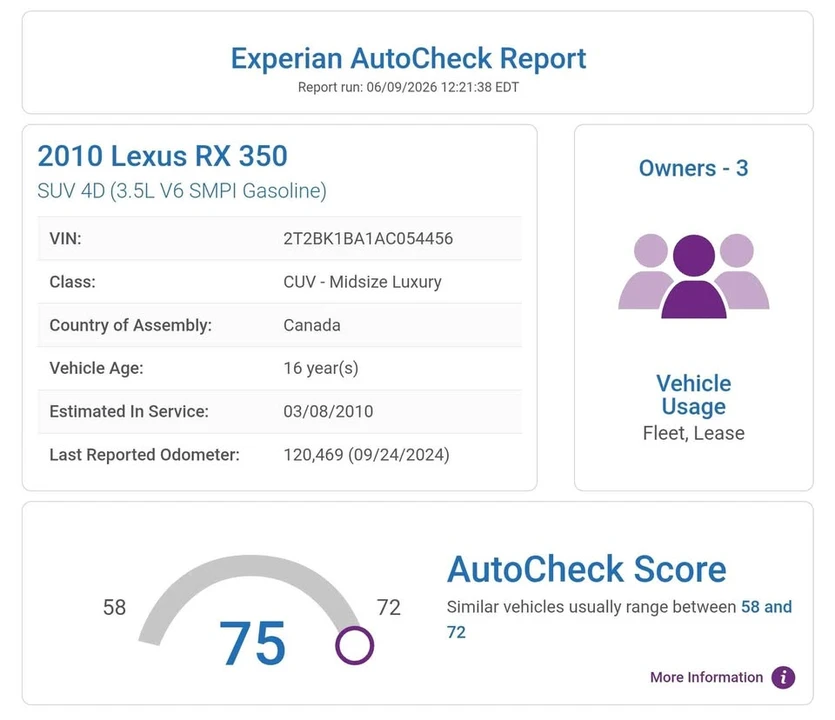
Task: Click the report run date 06/09/2026 line
Action: click(408, 87)
